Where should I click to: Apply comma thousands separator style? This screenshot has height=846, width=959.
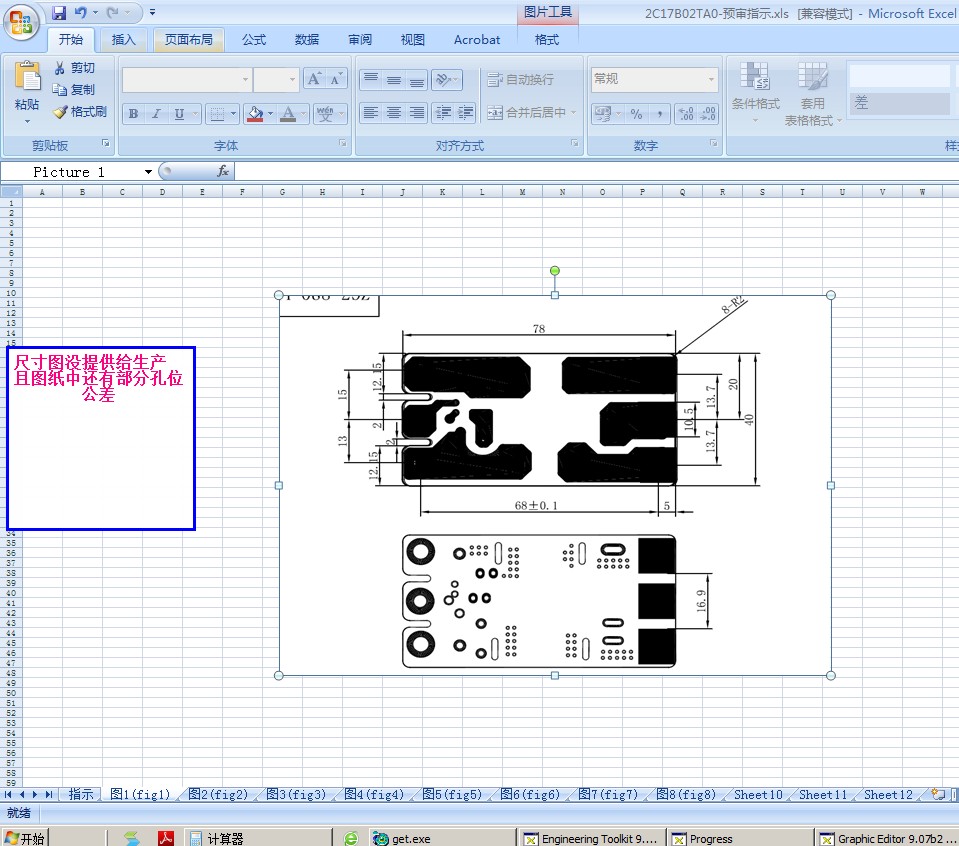click(x=659, y=114)
